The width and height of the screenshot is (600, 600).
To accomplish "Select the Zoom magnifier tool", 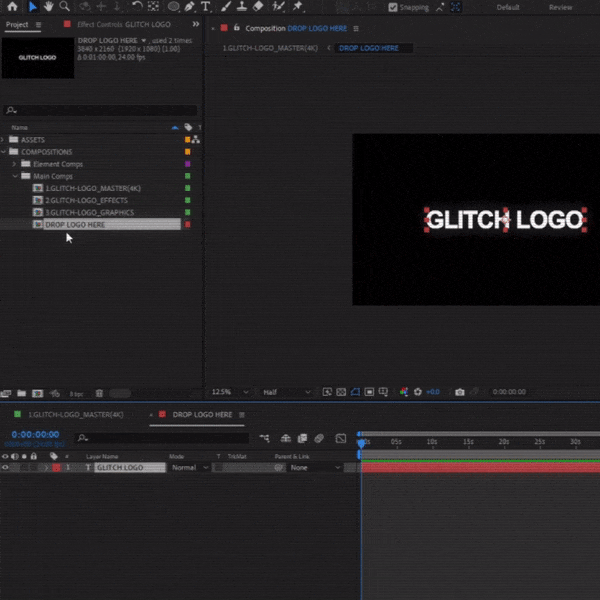I will click(64, 7).
